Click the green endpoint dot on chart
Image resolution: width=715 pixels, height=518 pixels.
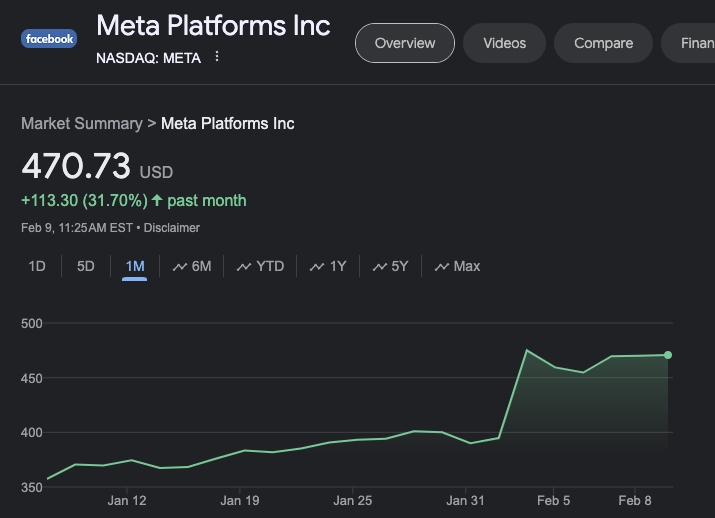tap(668, 355)
